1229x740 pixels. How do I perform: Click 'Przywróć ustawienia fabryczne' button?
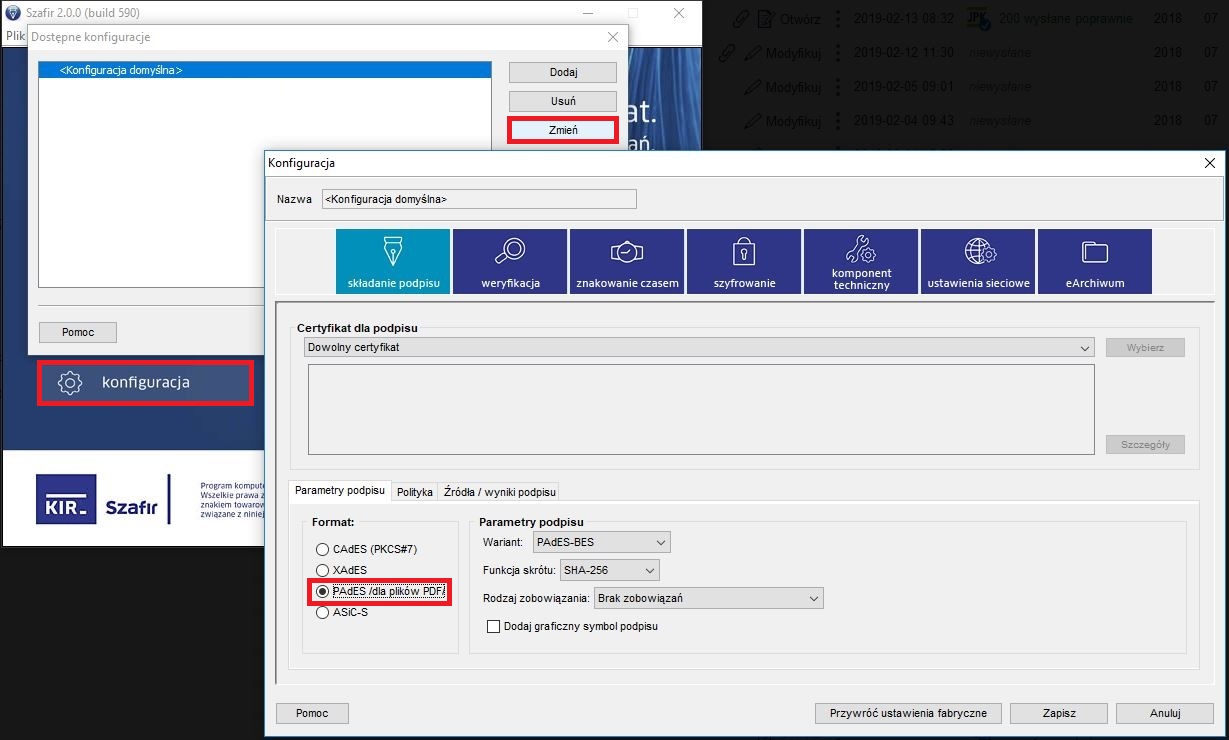coord(908,713)
